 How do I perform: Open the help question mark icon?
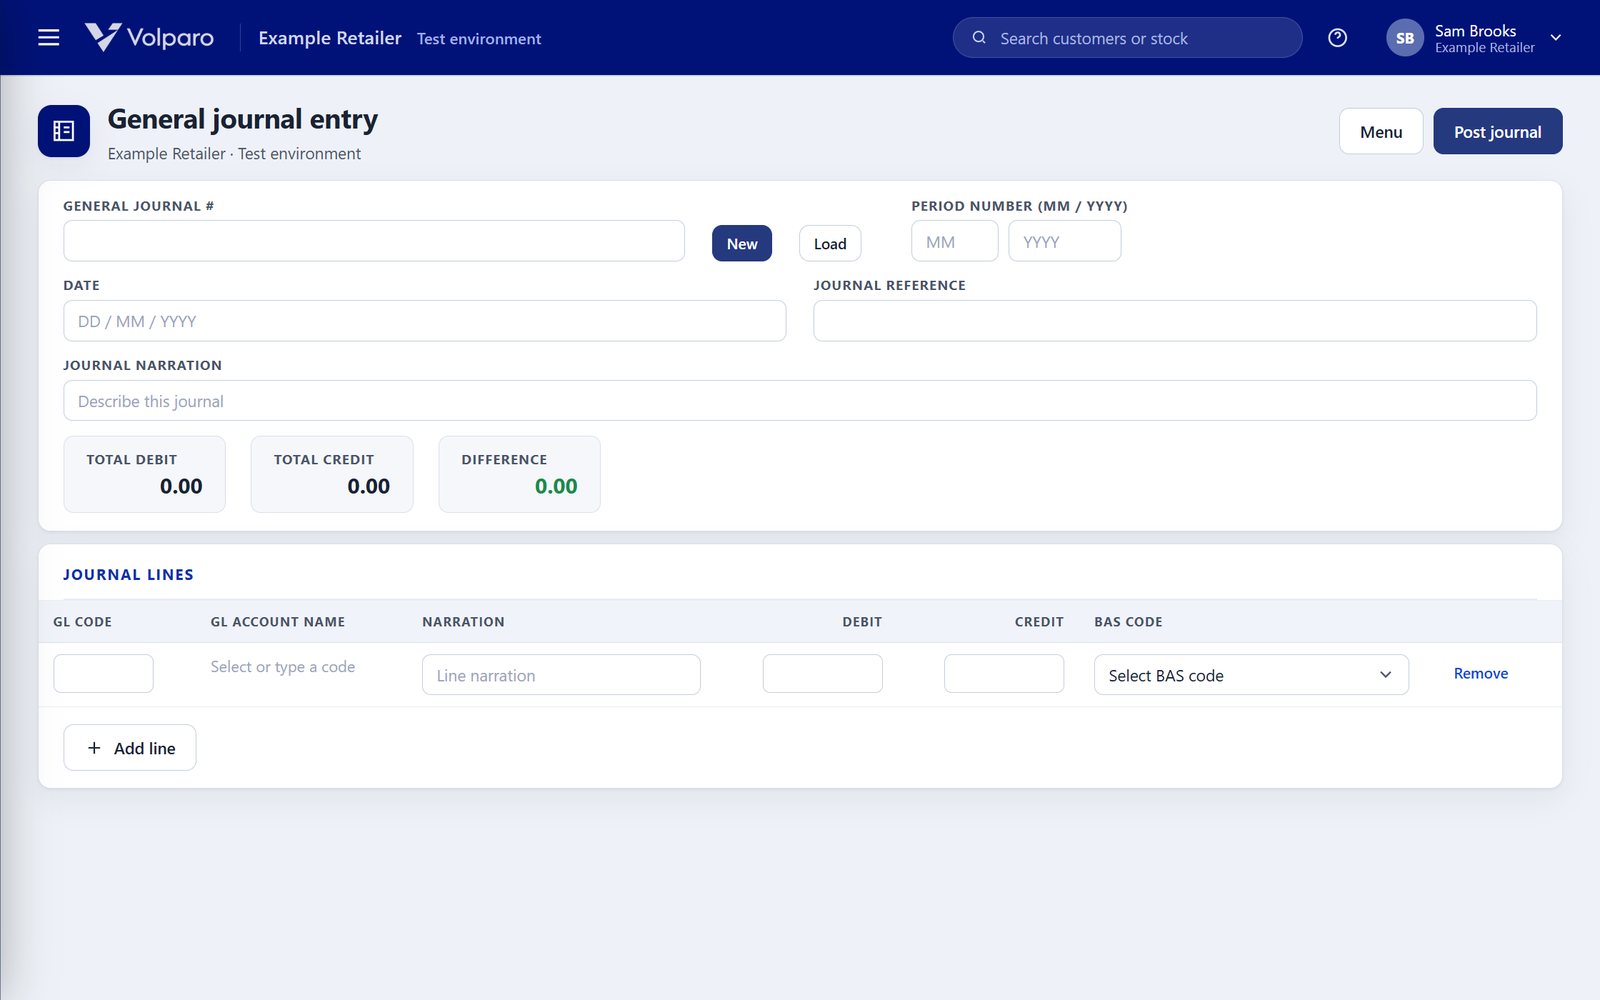(1337, 38)
